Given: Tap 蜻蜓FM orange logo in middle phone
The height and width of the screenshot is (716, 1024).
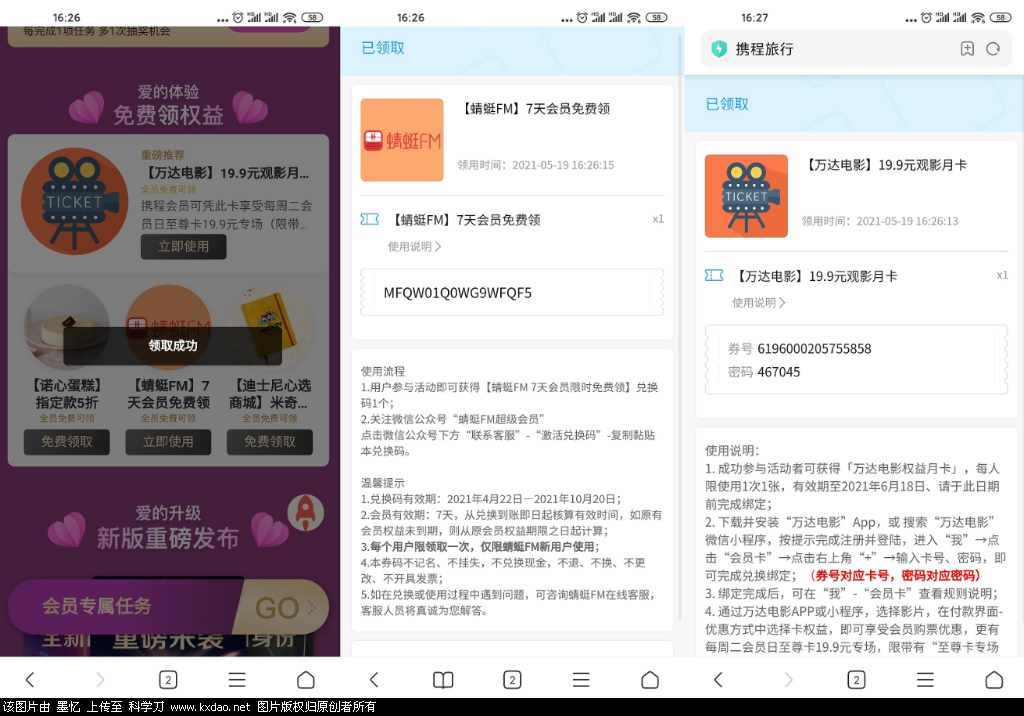Looking at the screenshot, I should coord(402,140).
